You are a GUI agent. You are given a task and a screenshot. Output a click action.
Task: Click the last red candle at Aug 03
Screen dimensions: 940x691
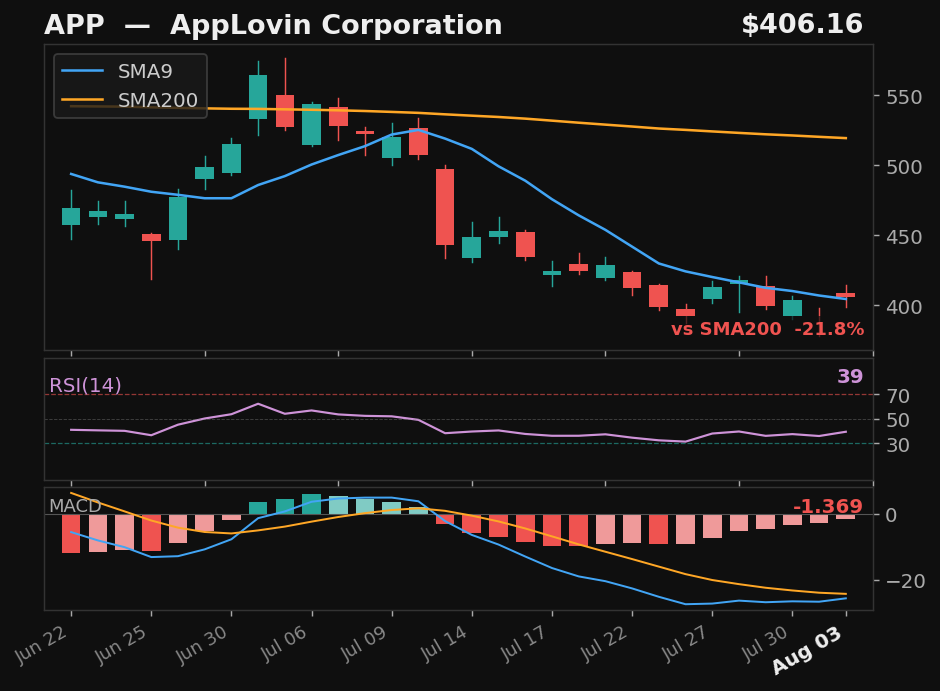[846, 295]
